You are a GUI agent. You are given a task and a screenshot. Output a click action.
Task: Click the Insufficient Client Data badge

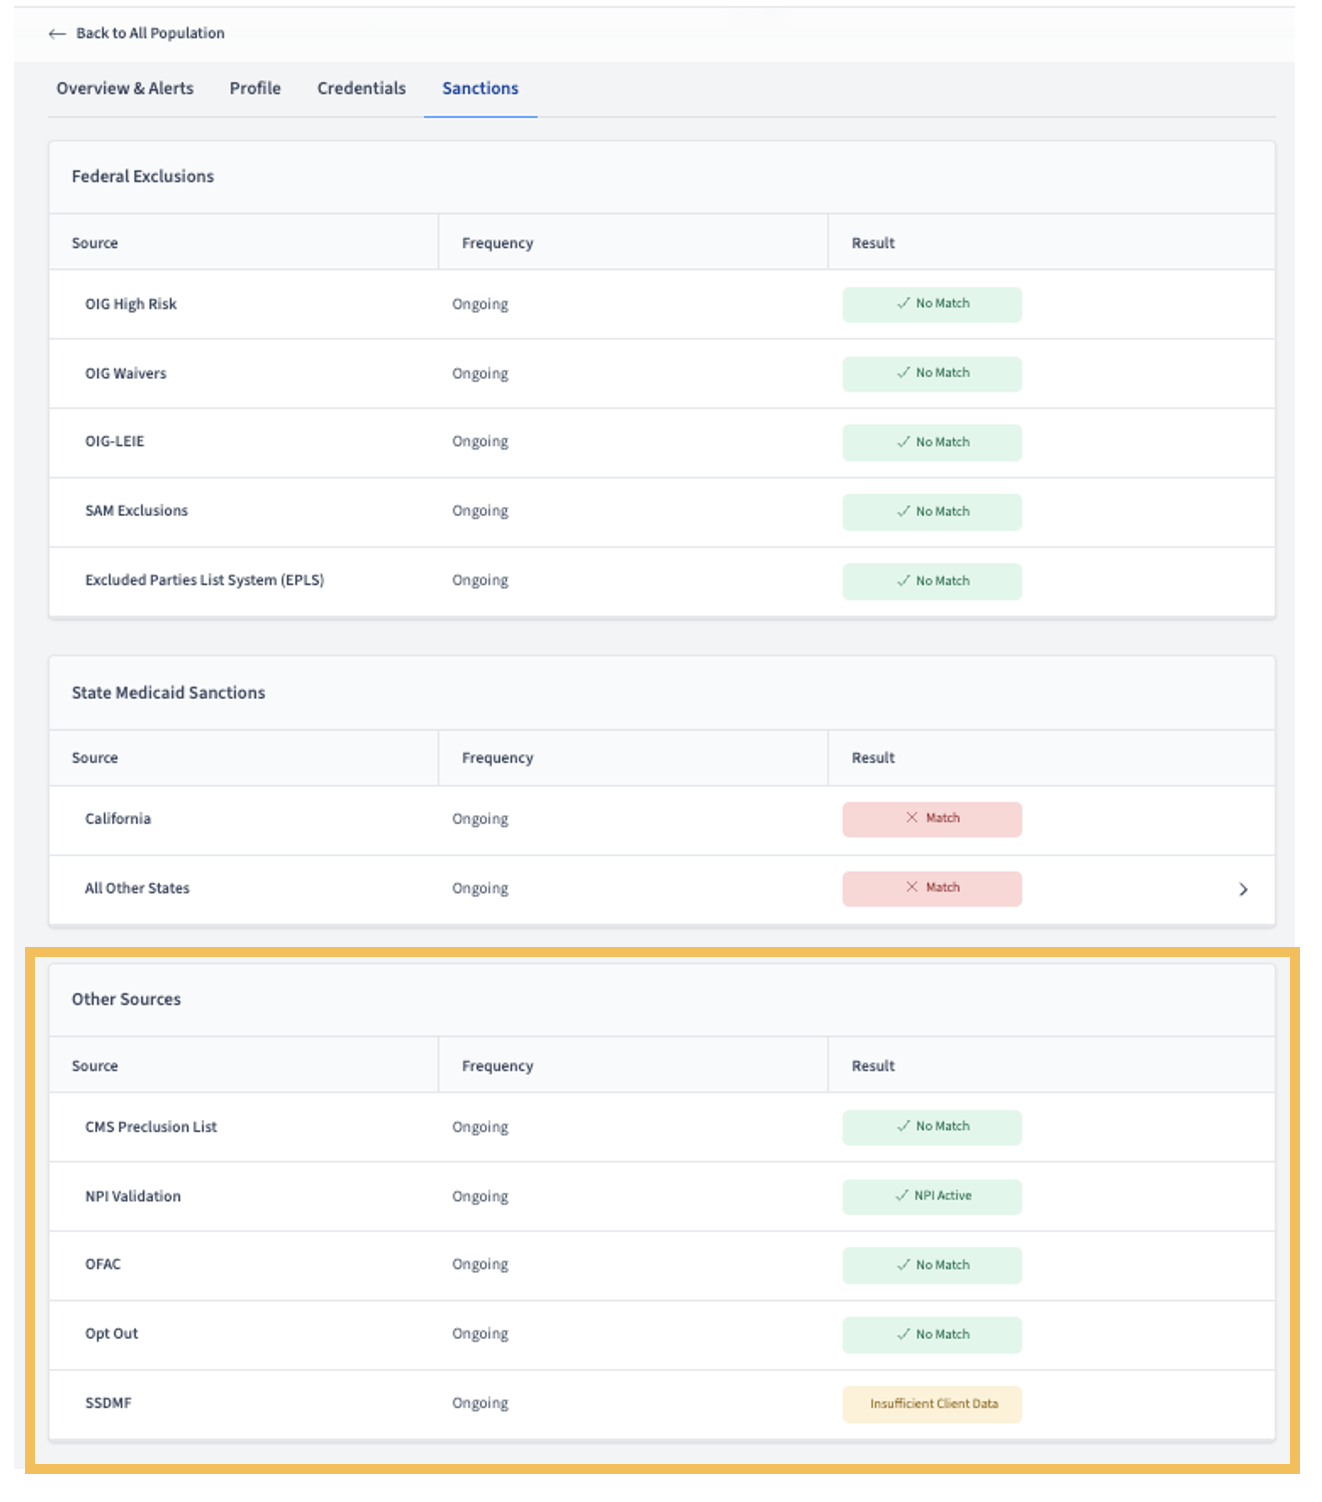932,1404
